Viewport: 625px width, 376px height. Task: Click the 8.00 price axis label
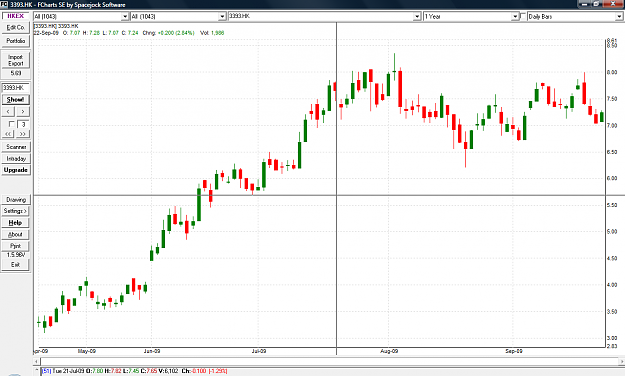pyautogui.click(x=612, y=73)
